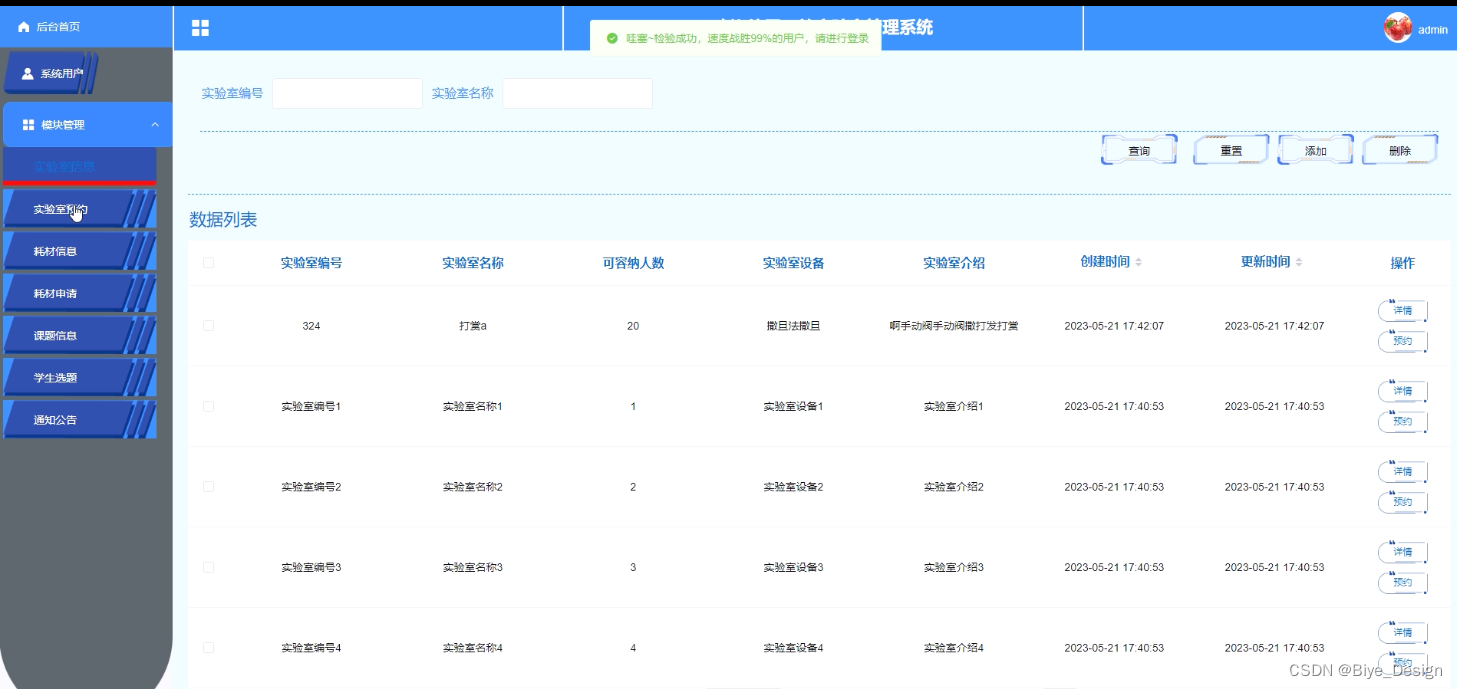Open the 系统用户 menu
The height and width of the screenshot is (689, 1457).
(x=50, y=74)
